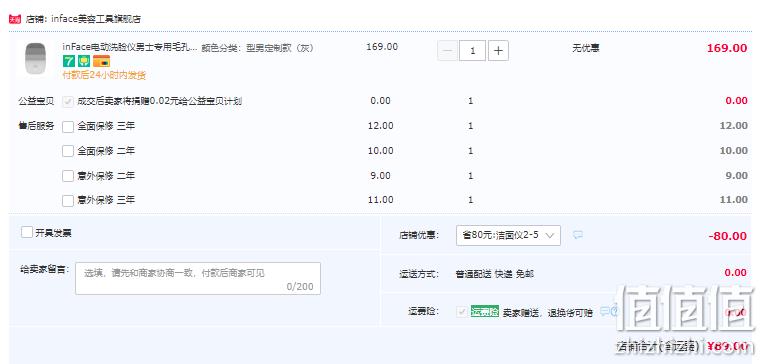Increase quantity with the plus button
The width and height of the screenshot is (764, 364).
pos(498,51)
